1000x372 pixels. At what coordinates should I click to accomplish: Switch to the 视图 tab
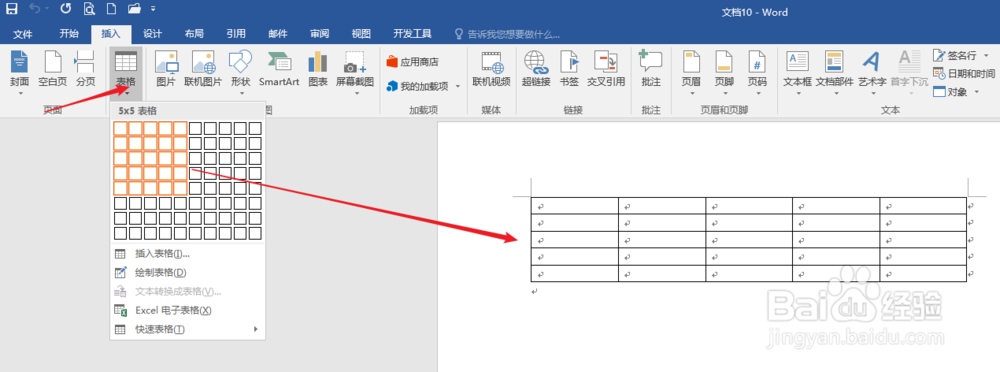point(361,34)
